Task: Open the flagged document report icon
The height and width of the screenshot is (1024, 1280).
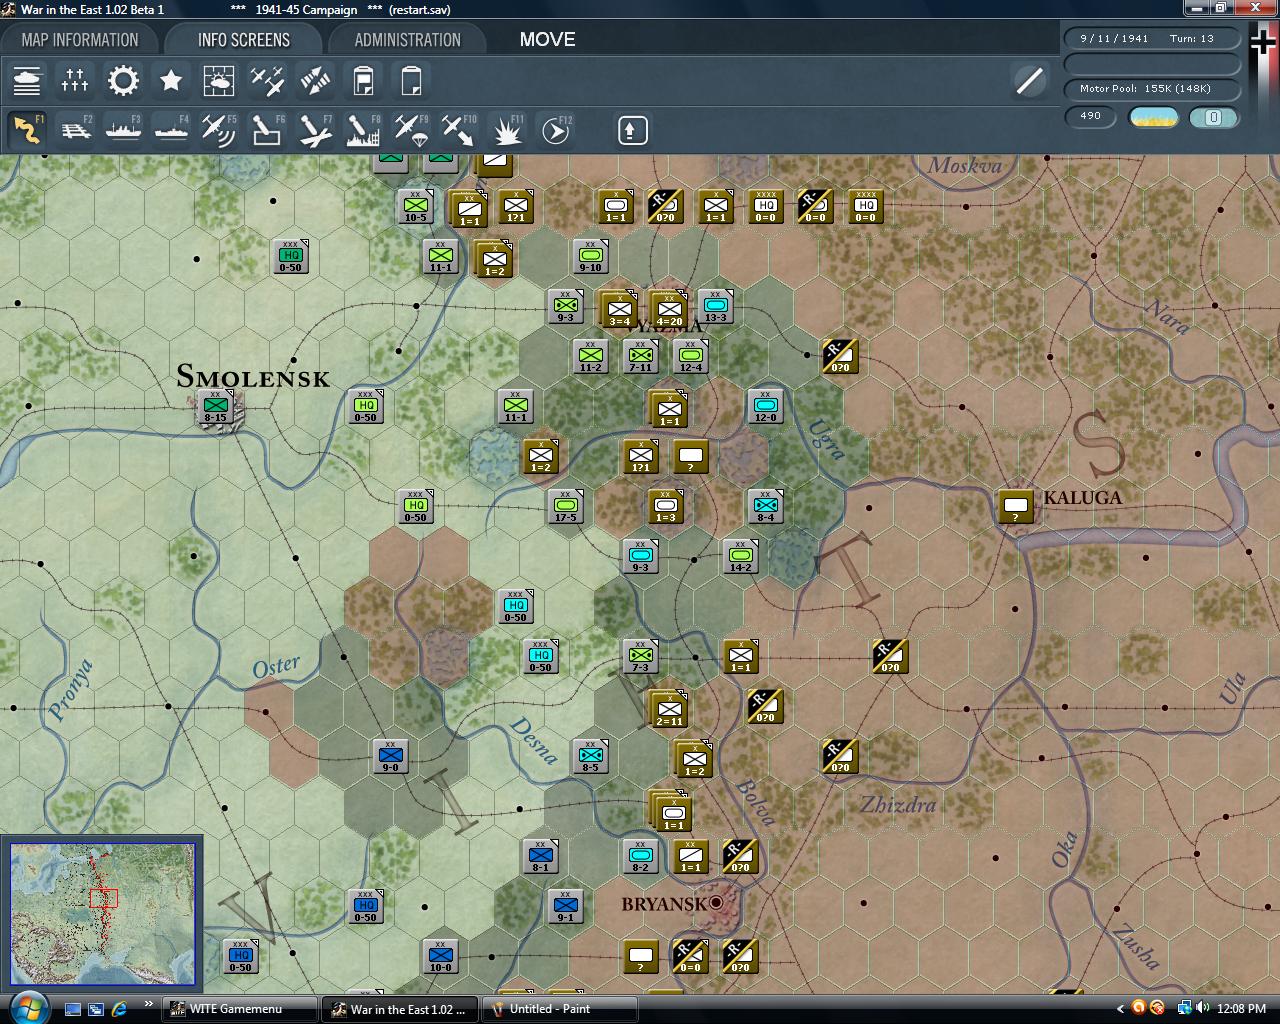Action: coord(363,81)
